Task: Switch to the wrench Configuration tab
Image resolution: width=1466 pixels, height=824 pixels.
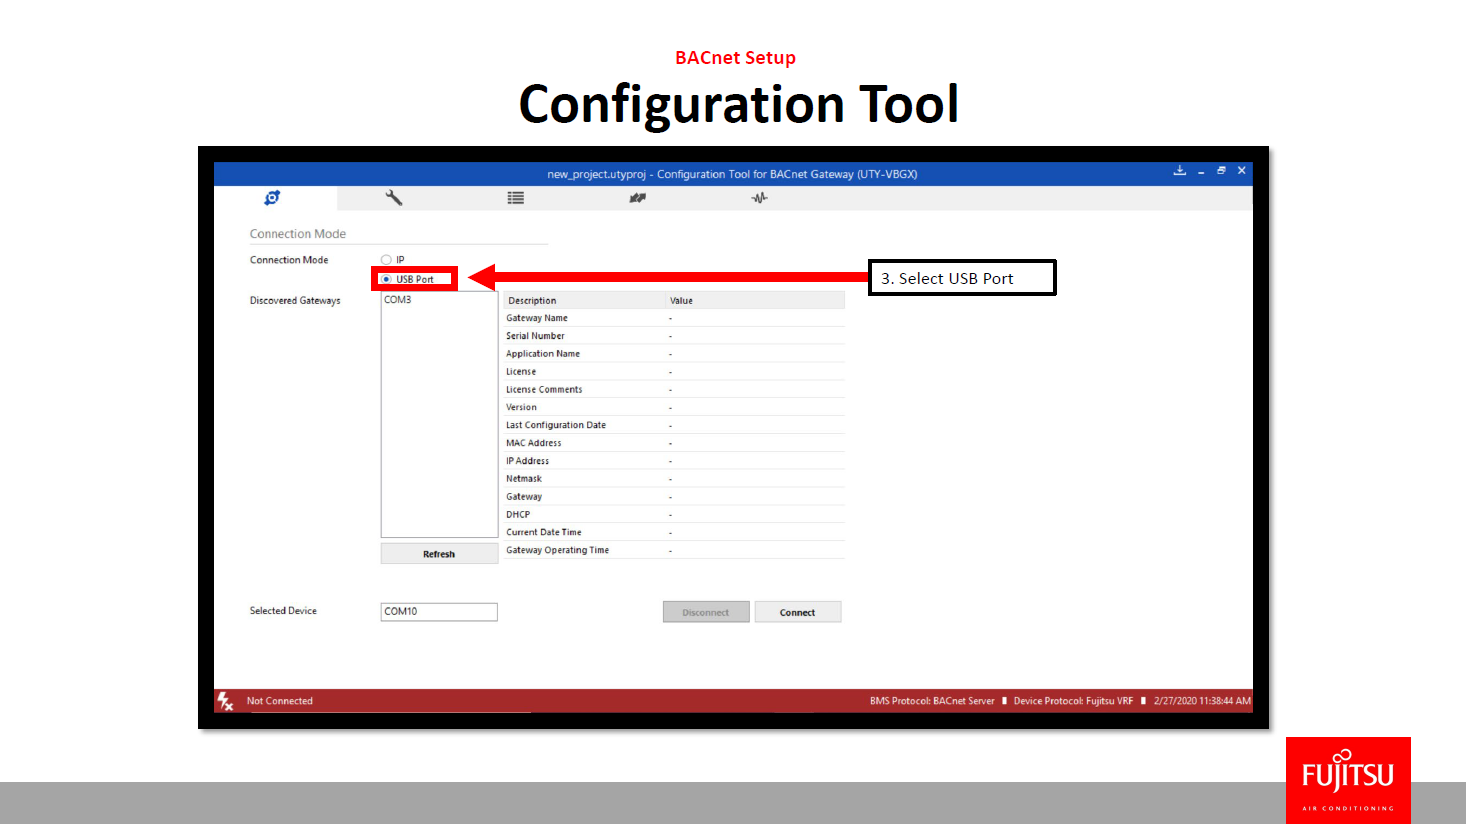Action: click(394, 198)
